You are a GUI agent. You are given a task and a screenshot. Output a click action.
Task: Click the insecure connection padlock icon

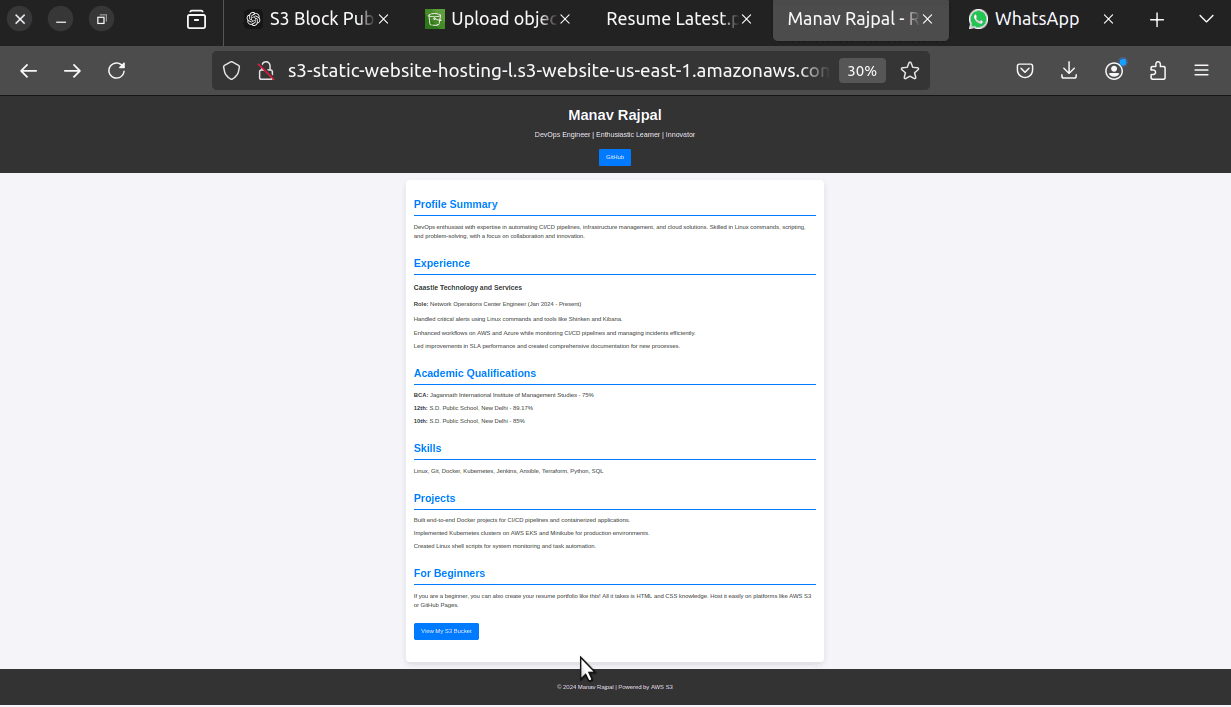pos(265,71)
